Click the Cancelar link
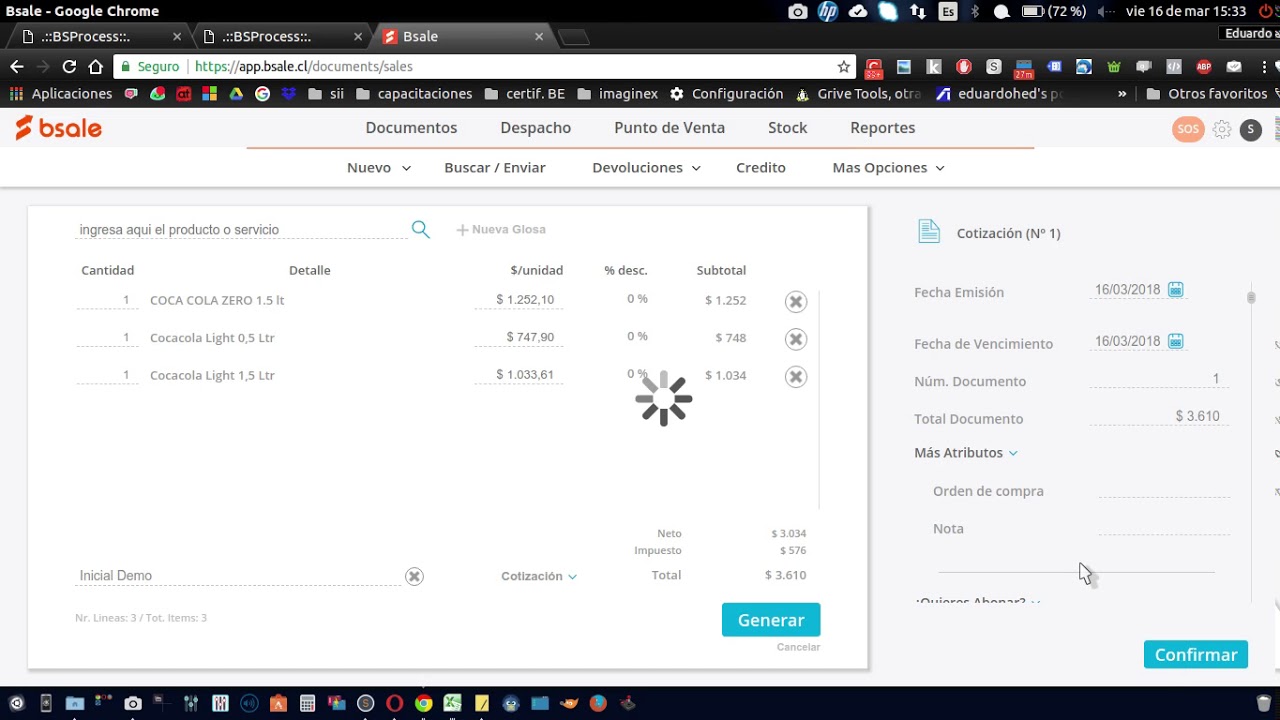This screenshot has width=1280, height=720. (798, 647)
